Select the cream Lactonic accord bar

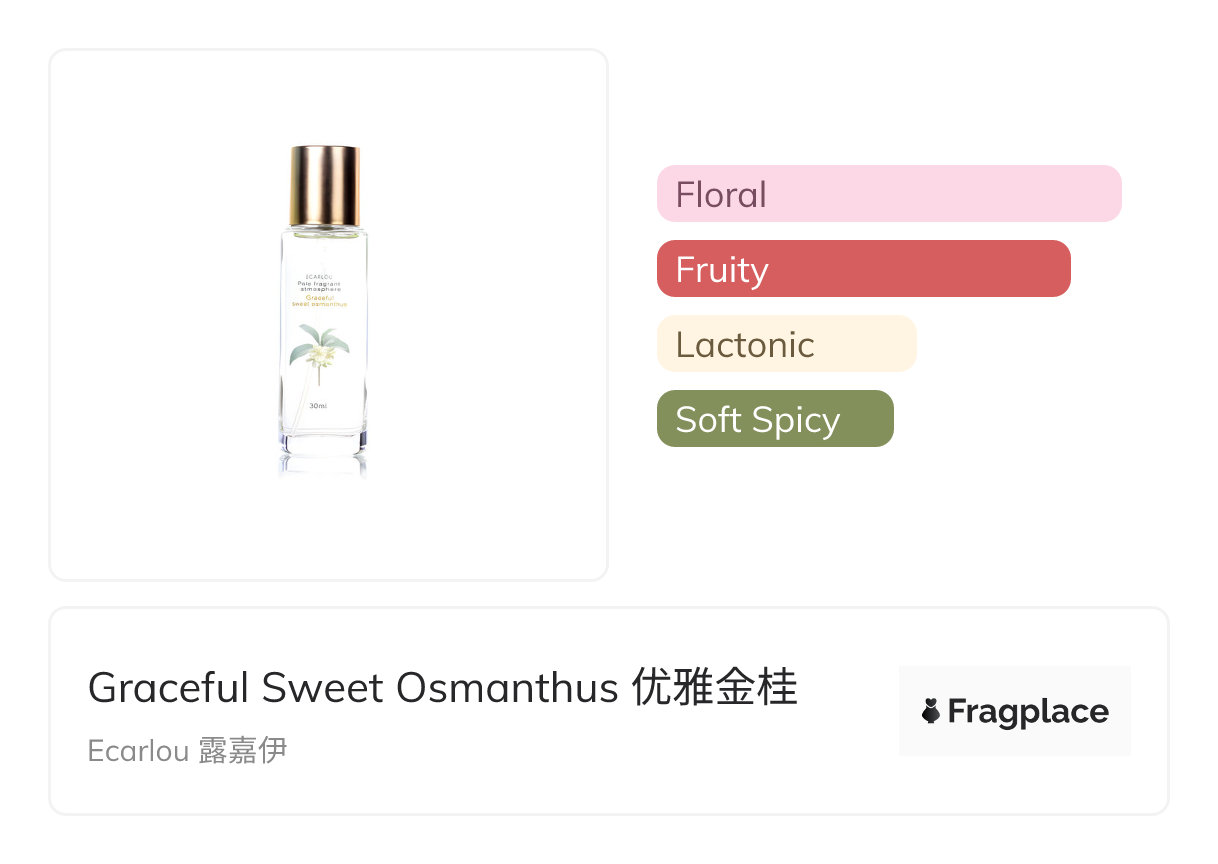click(x=786, y=343)
